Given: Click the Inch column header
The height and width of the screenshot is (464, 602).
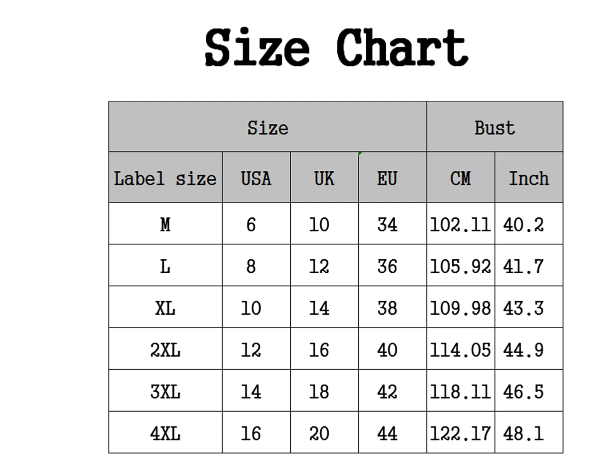Looking at the screenshot, I should click(x=529, y=177).
